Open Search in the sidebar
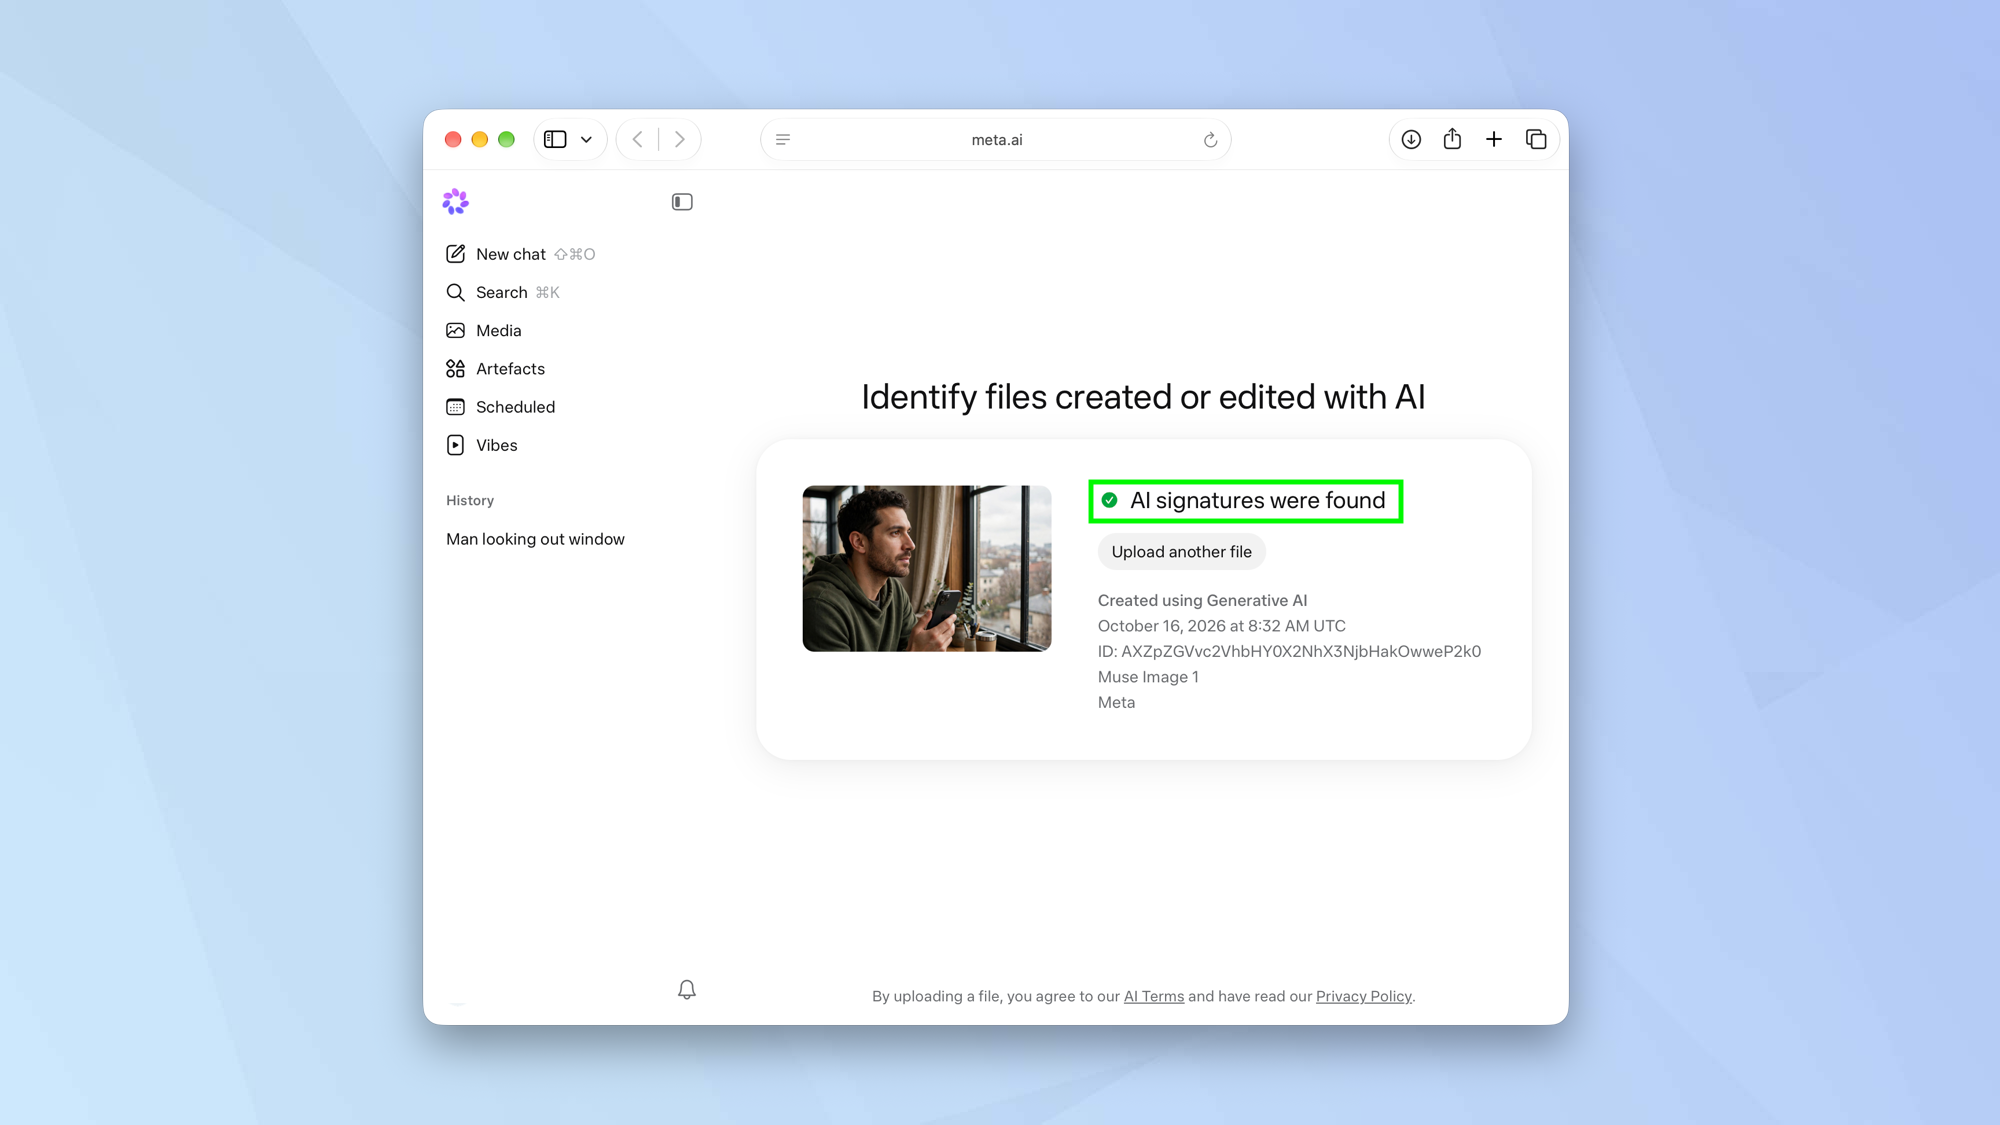This screenshot has height=1125, width=2000. point(502,292)
